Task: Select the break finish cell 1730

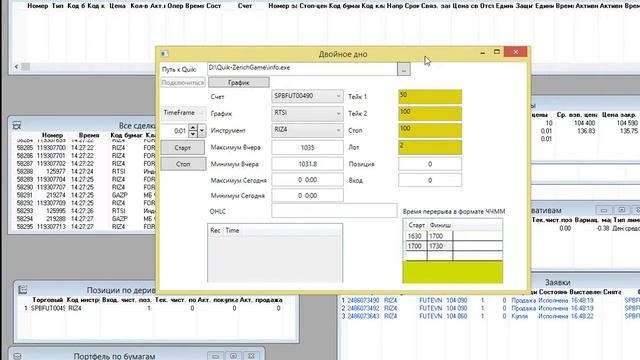Action: click(440, 246)
